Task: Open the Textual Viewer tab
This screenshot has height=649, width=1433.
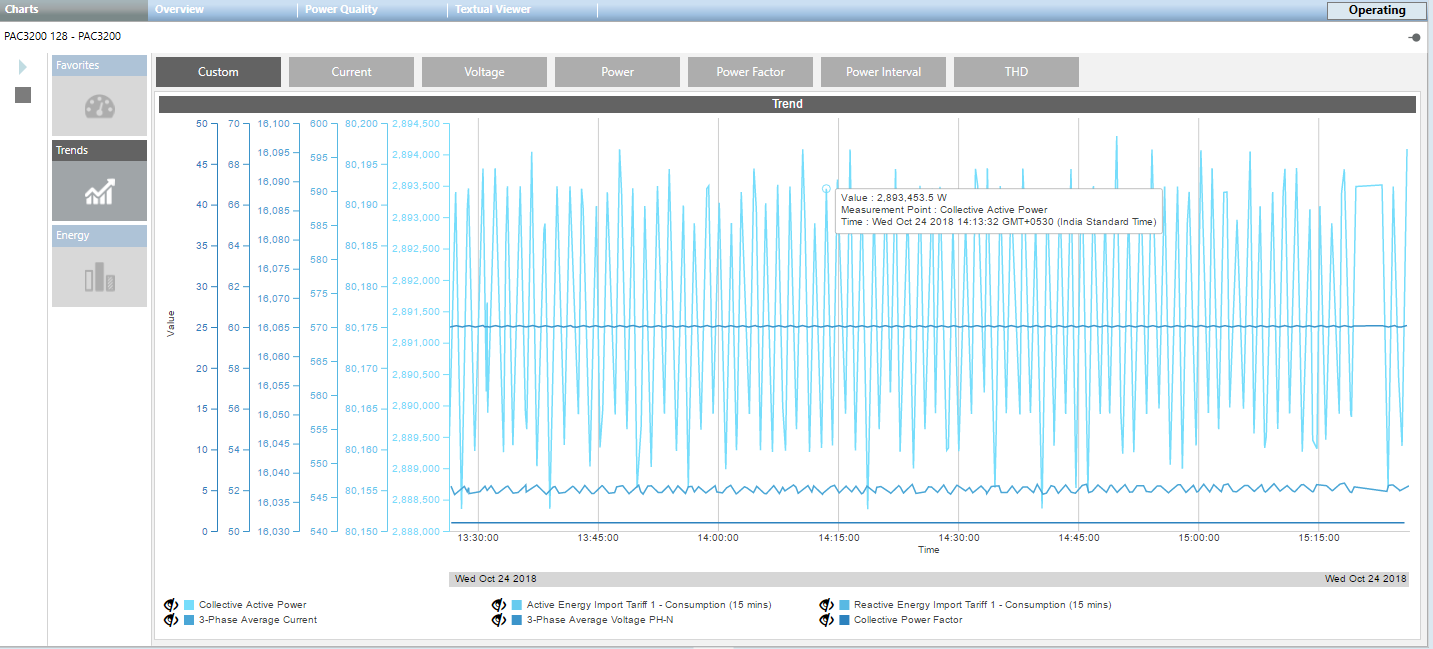Action: (x=492, y=10)
